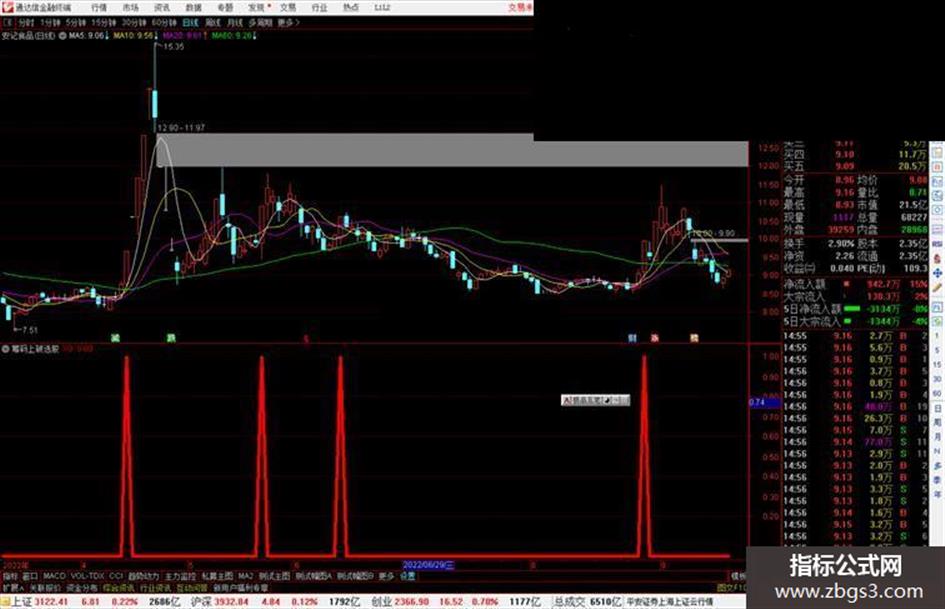Click the money-bag icon in right toolbar
This screenshot has height=609, width=945.
(x=937, y=258)
